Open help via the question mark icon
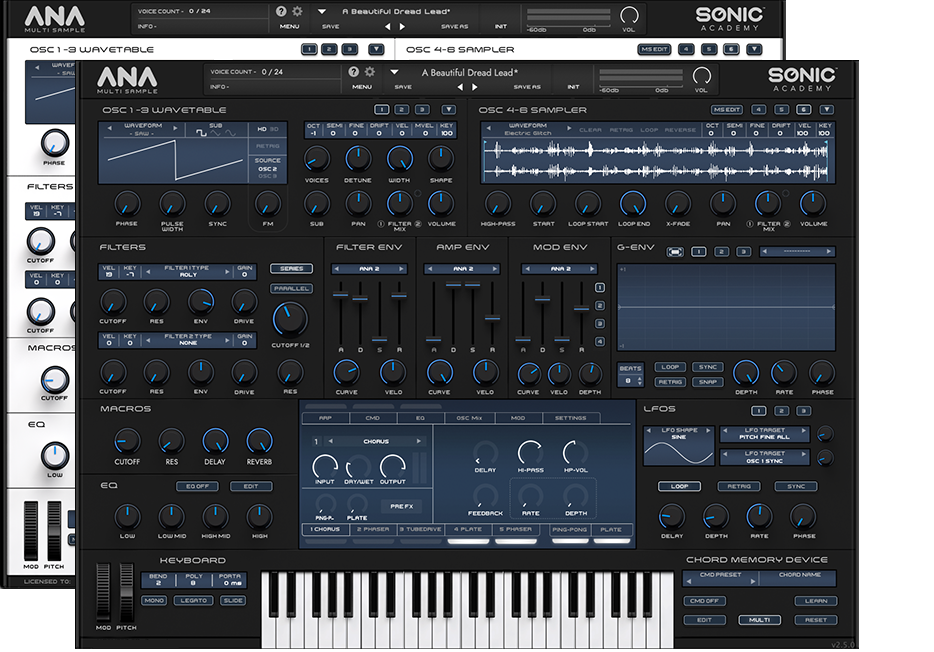 coord(353,72)
